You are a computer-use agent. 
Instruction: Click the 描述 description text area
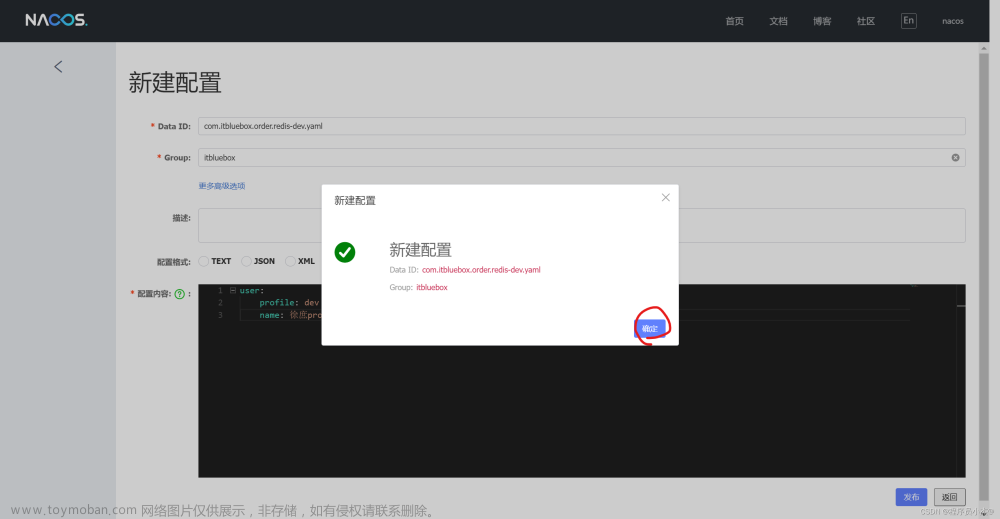click(582, 225)
